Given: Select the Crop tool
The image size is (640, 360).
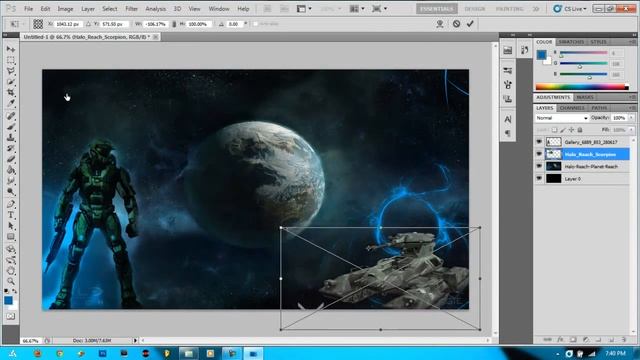Looking at the screenshot, I should coord(11,93).
